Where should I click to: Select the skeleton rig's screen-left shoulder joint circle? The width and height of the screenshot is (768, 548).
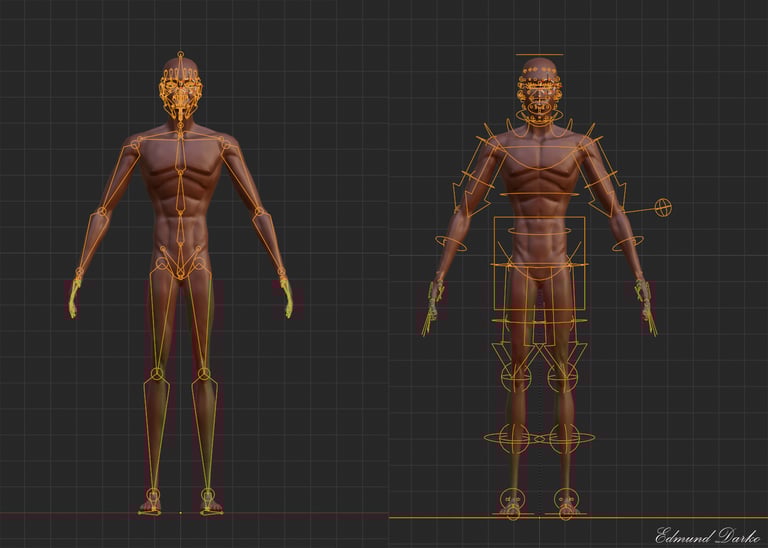click(135, 144)
